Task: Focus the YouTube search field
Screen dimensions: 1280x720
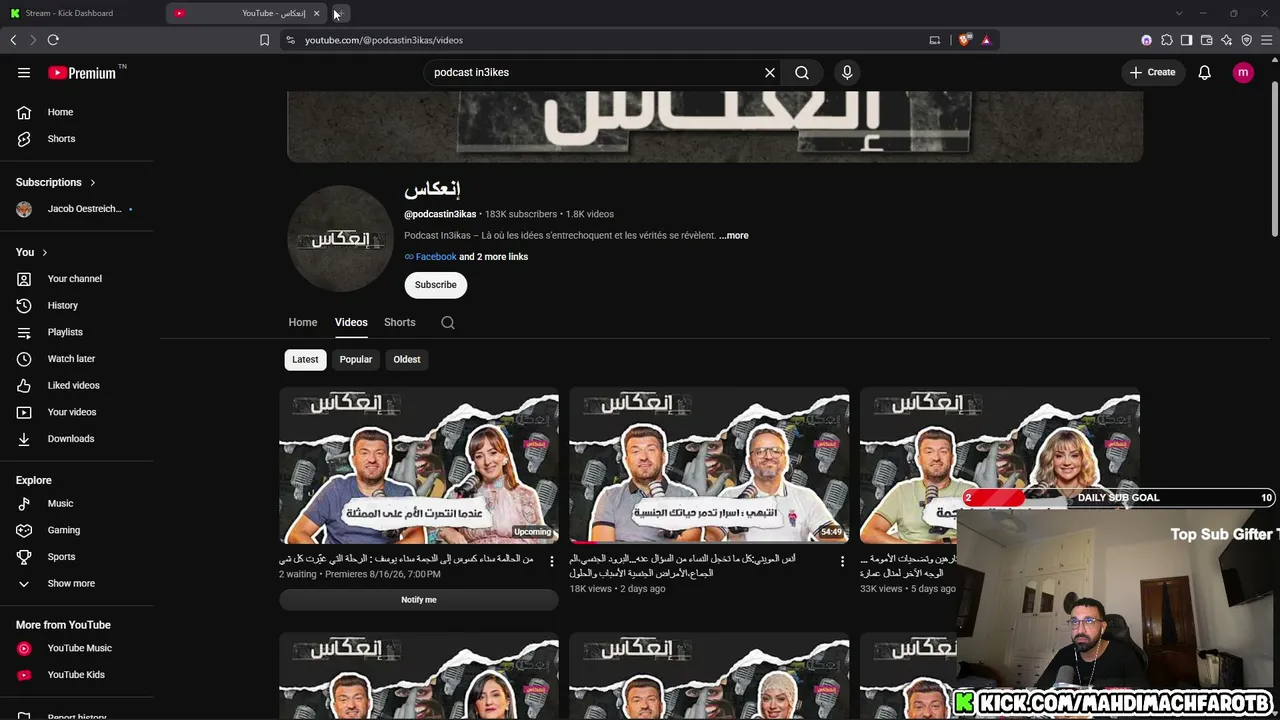Action: [x=595, y=72]
